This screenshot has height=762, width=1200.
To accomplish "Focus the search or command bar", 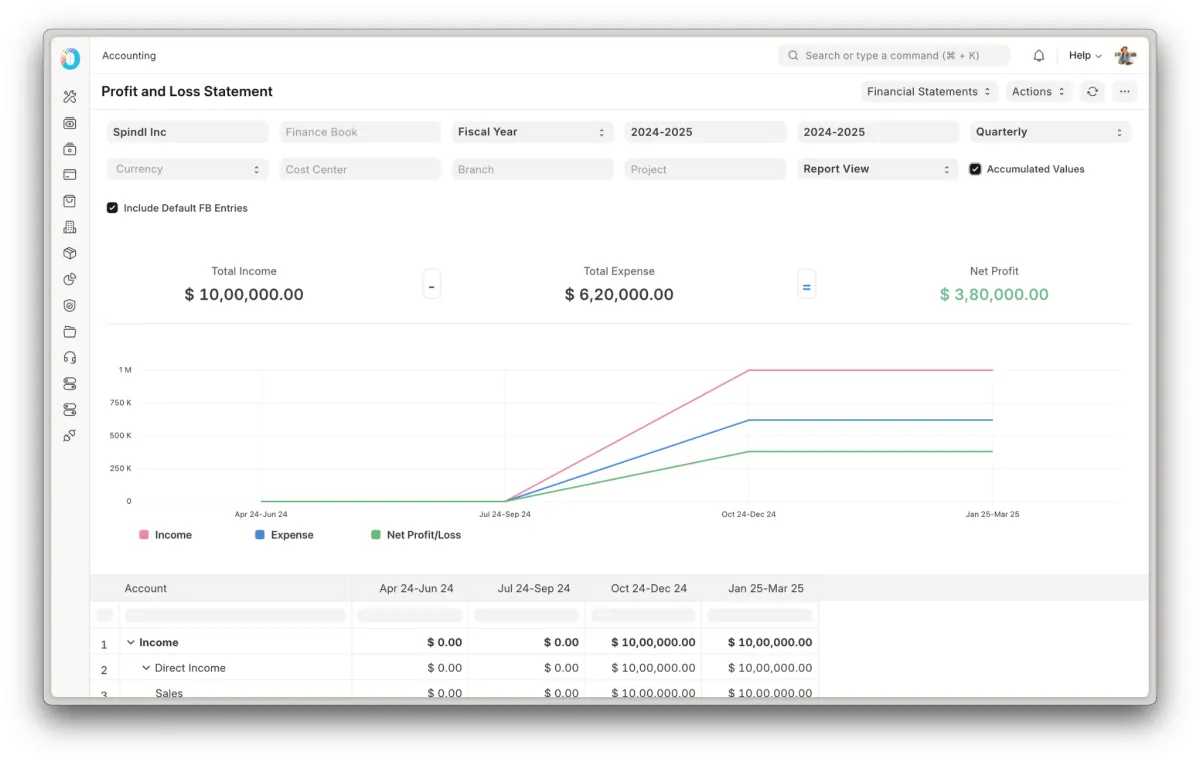I will coord(894,56).
